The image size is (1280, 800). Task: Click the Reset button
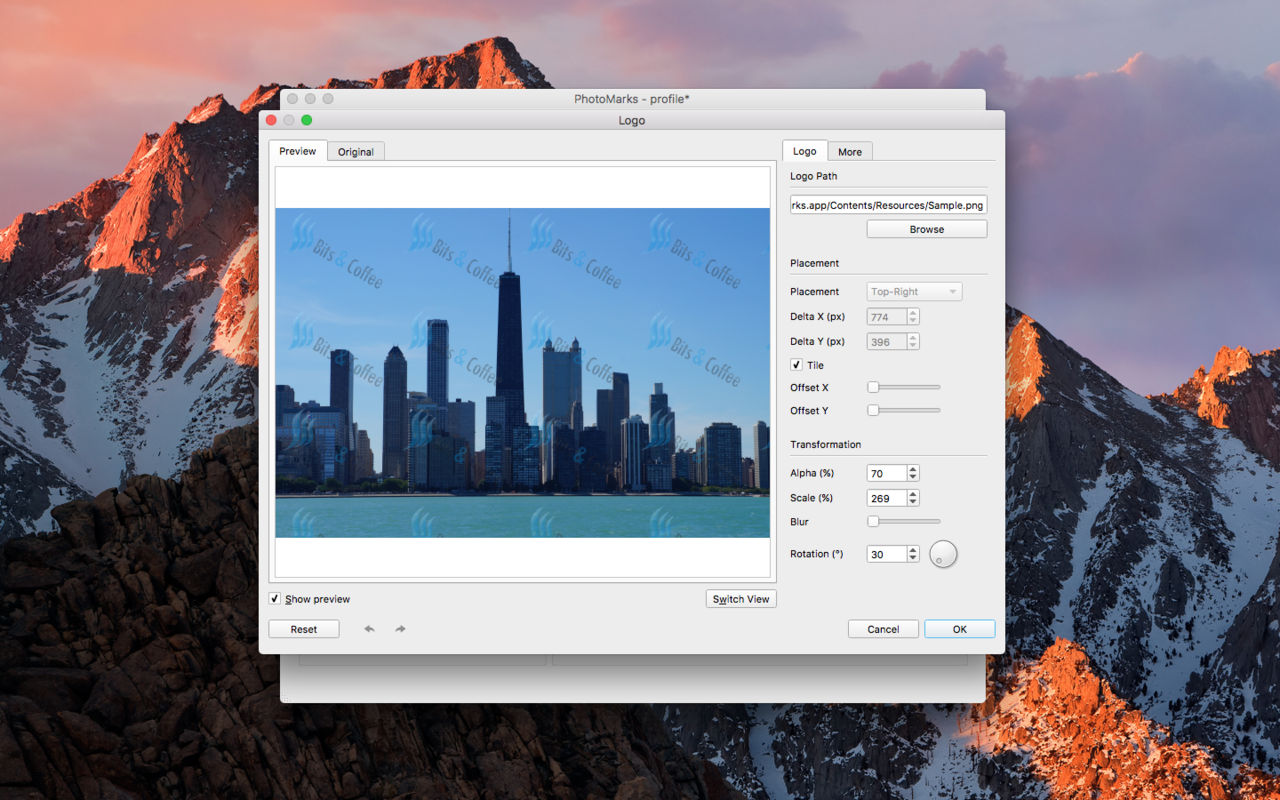pos(304,629)
